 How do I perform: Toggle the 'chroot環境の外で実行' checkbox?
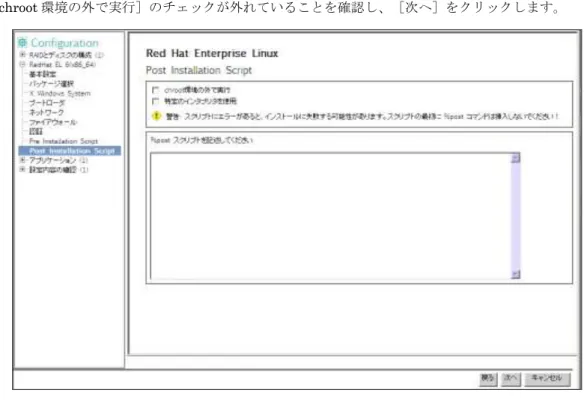coord(156,90)
